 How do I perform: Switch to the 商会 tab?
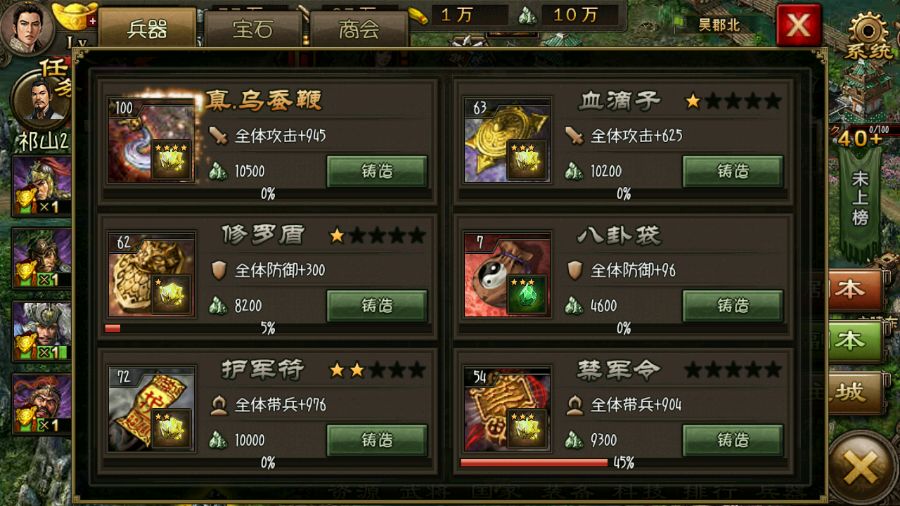(x=359, y=29)
